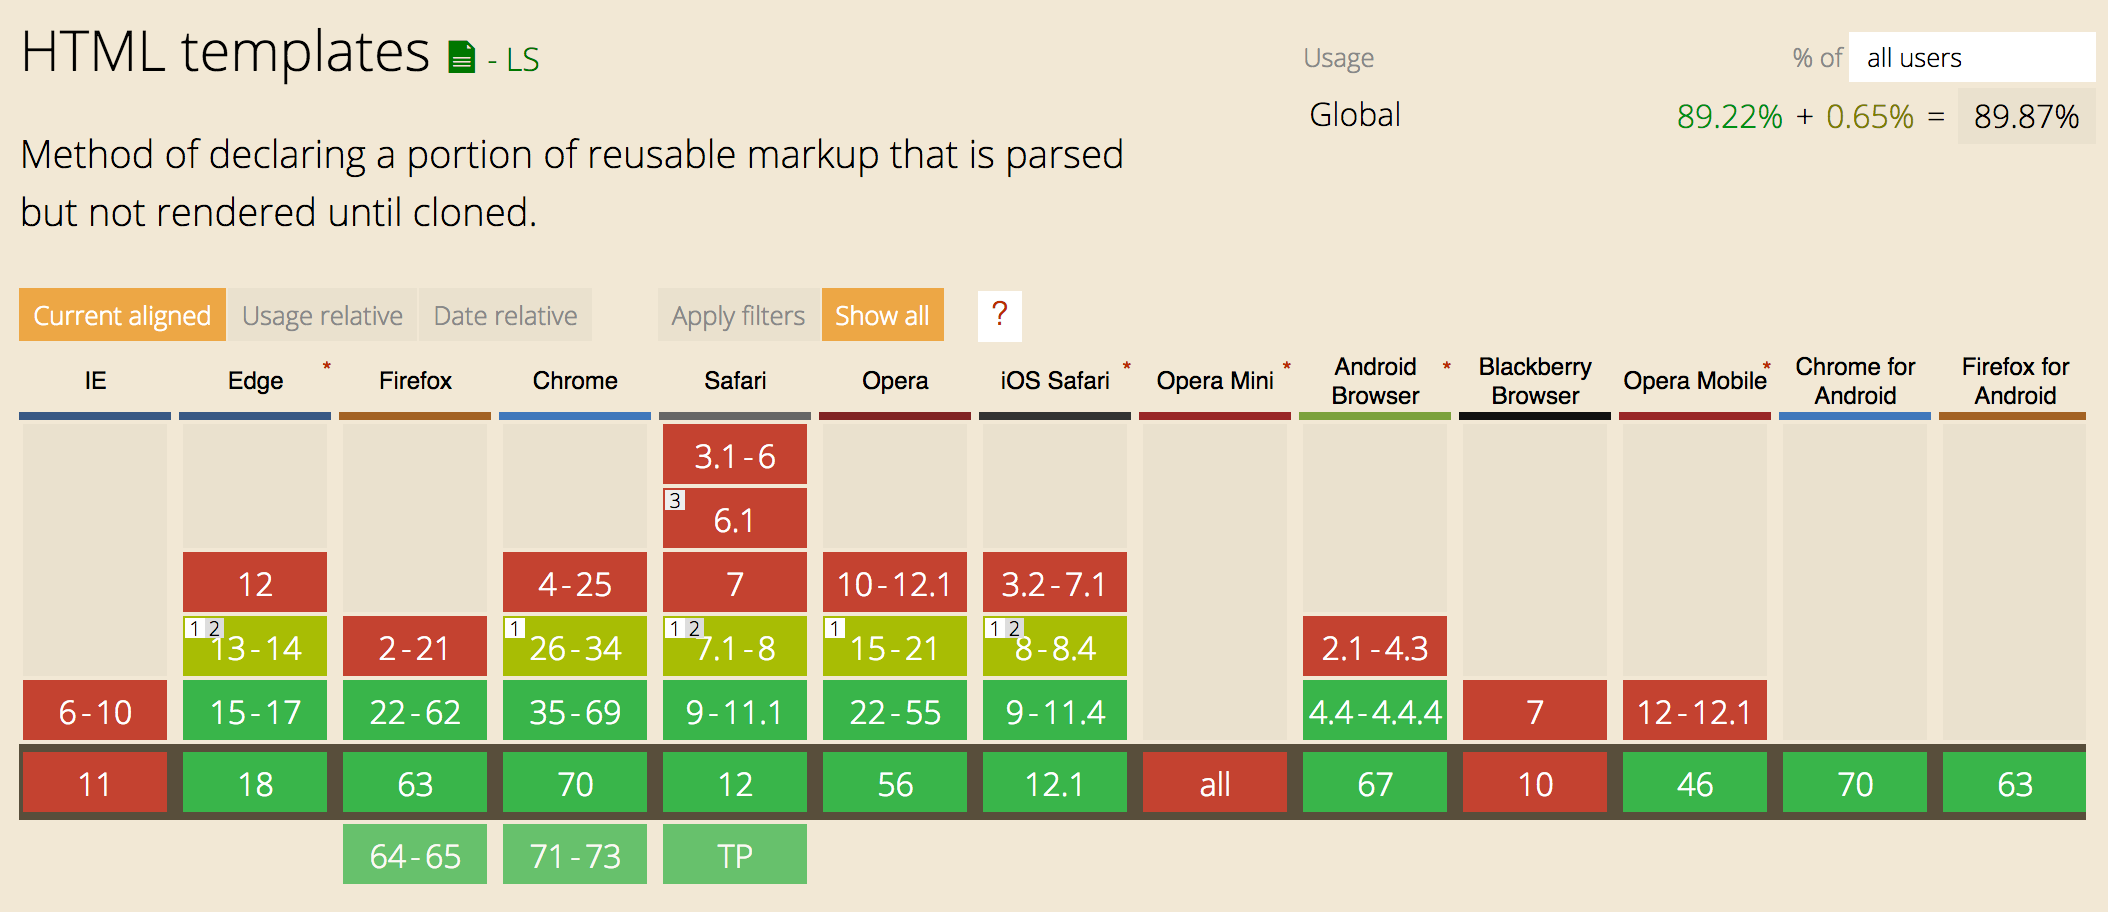Click the IE version 11 cell

[x=93, y=783]
